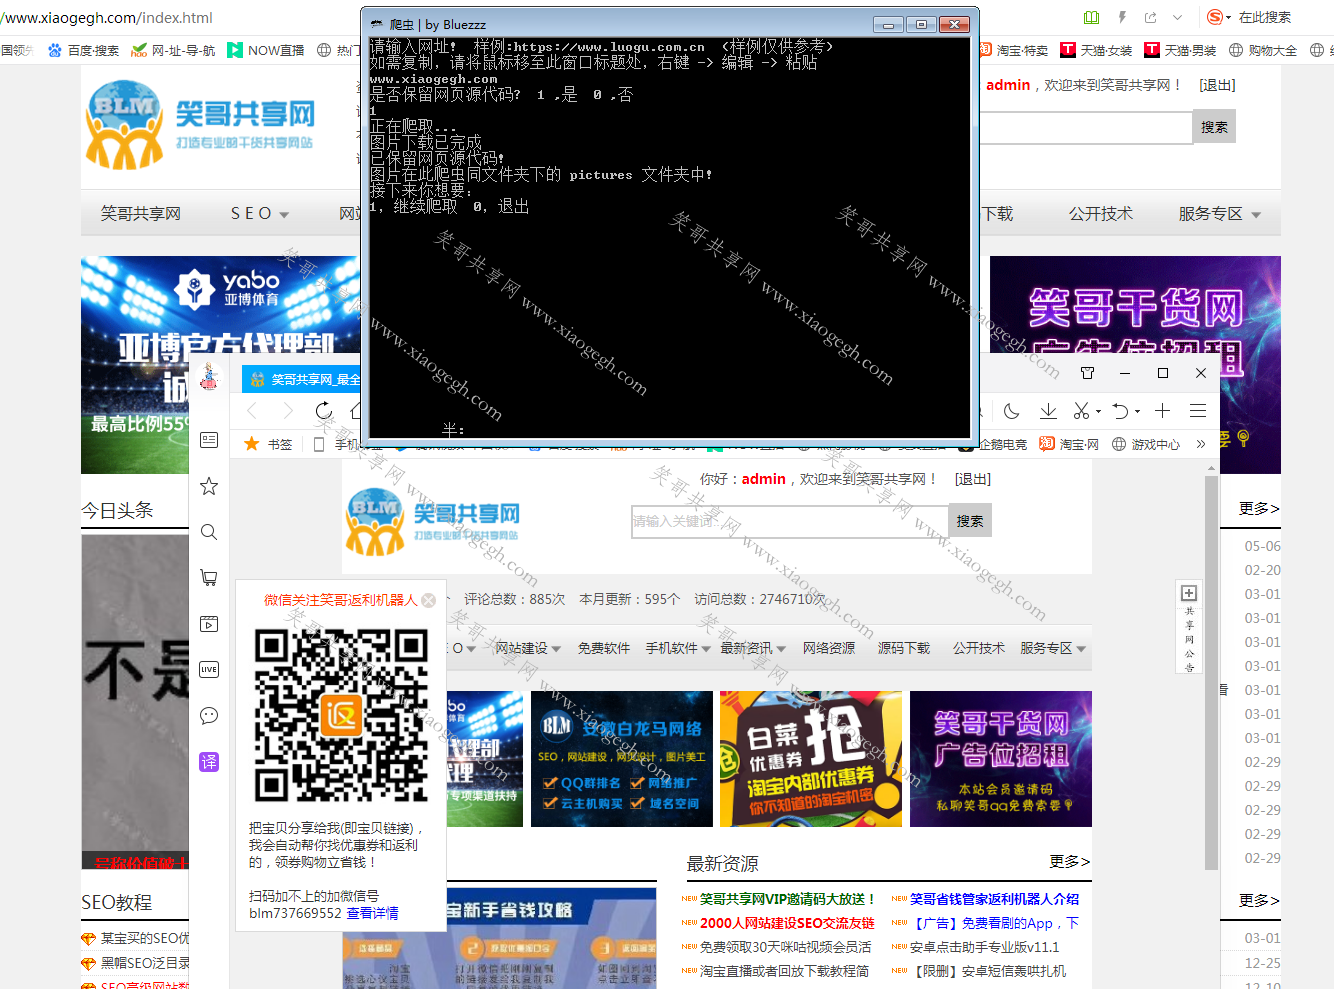Click user avatar in front browser sidebar
This screenshot has height=989, width=1334.
209,377
